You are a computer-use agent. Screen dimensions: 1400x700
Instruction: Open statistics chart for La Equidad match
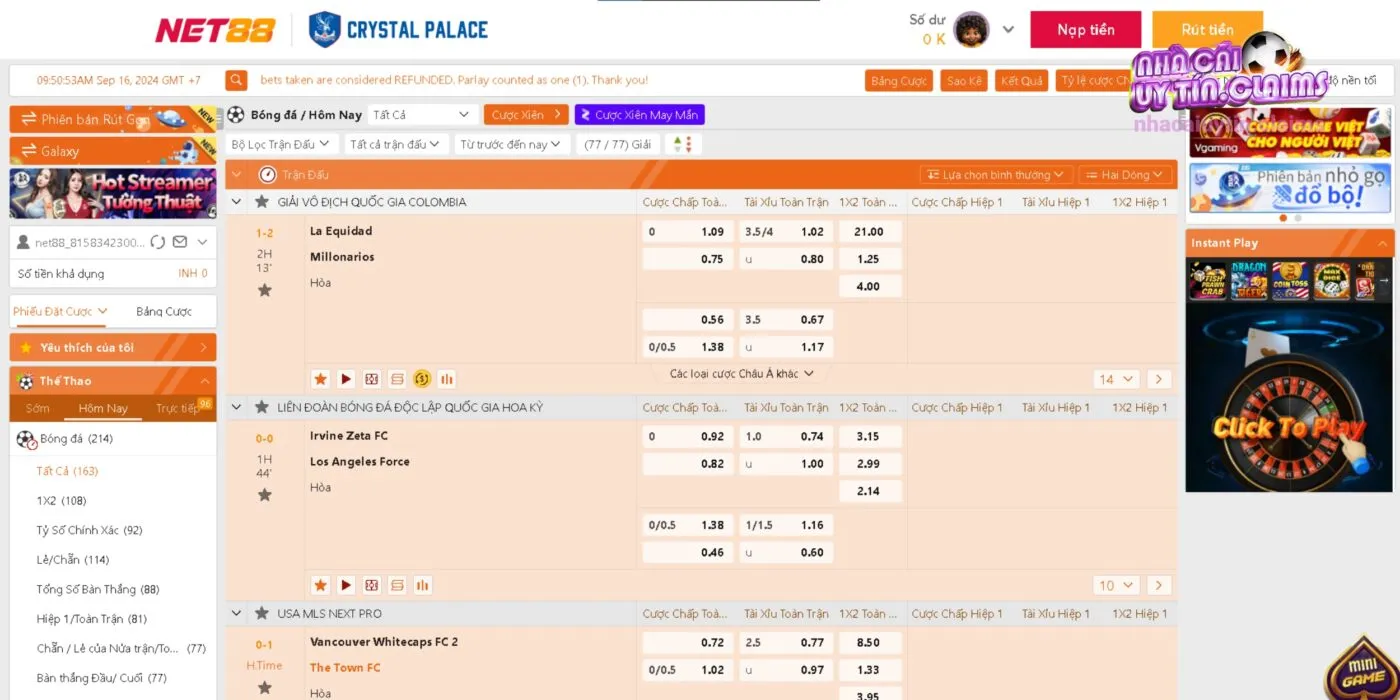[x=447, y=379]
